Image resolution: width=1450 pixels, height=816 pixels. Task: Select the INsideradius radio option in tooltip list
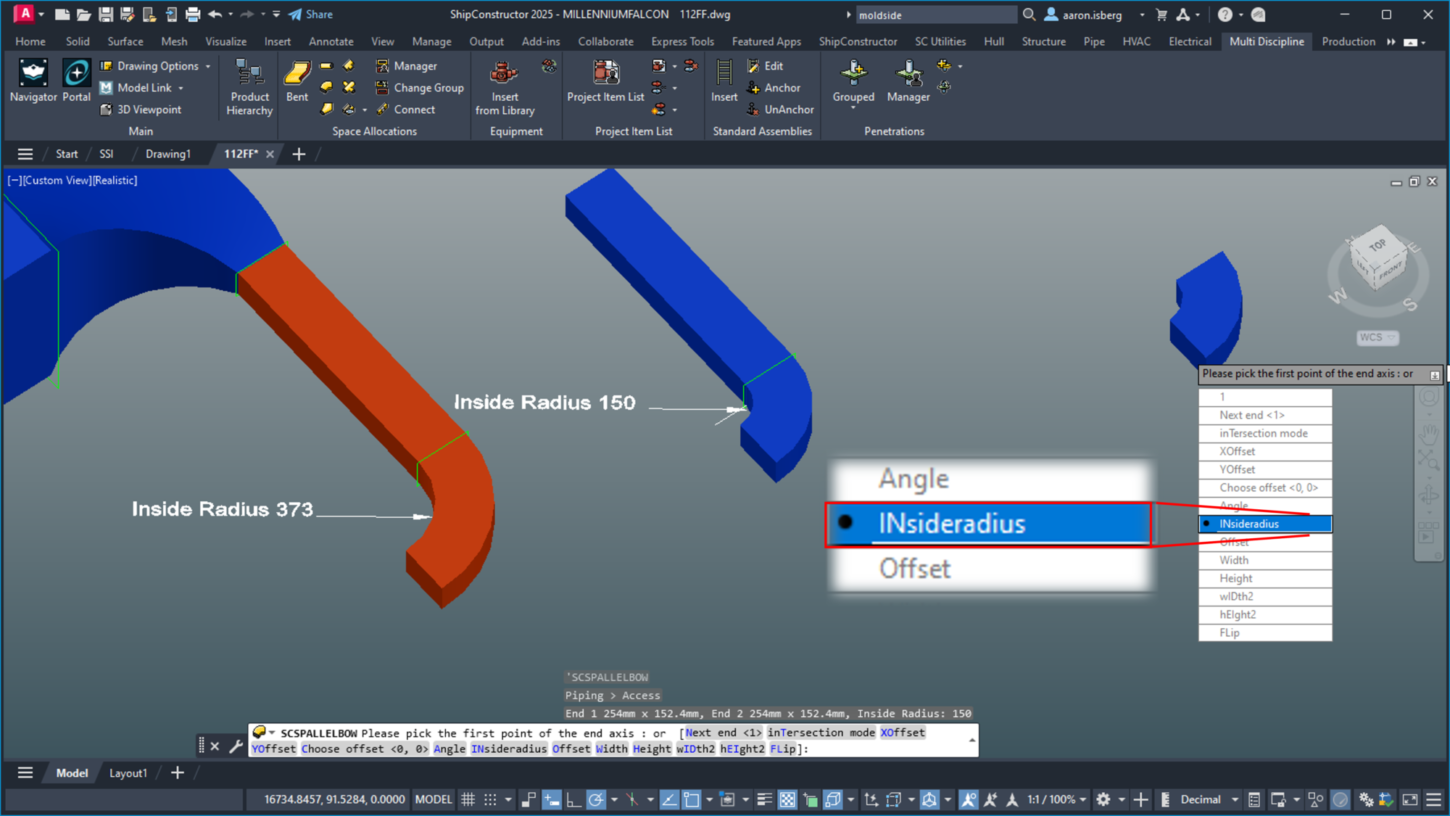click(x=1265, y=523)
